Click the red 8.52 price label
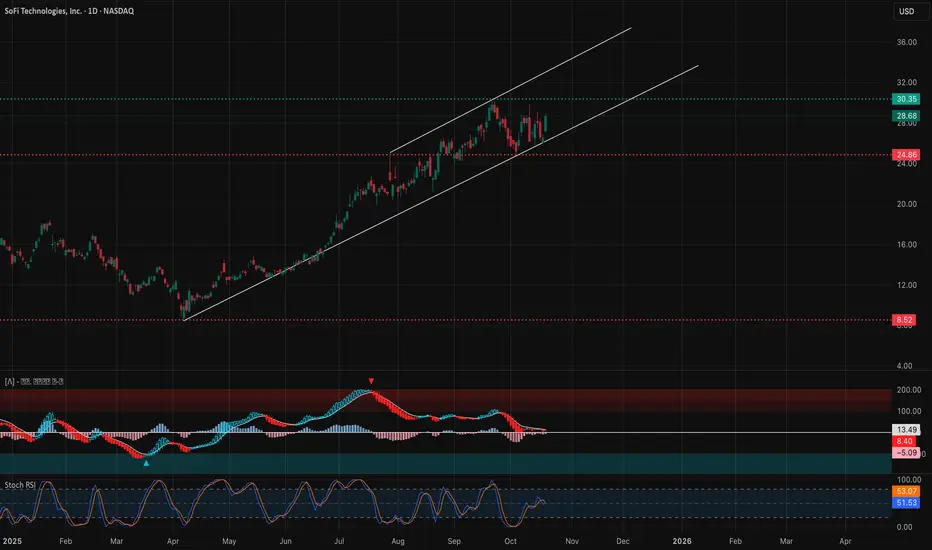This screenshot has height=550, width=932. [903, 320]
